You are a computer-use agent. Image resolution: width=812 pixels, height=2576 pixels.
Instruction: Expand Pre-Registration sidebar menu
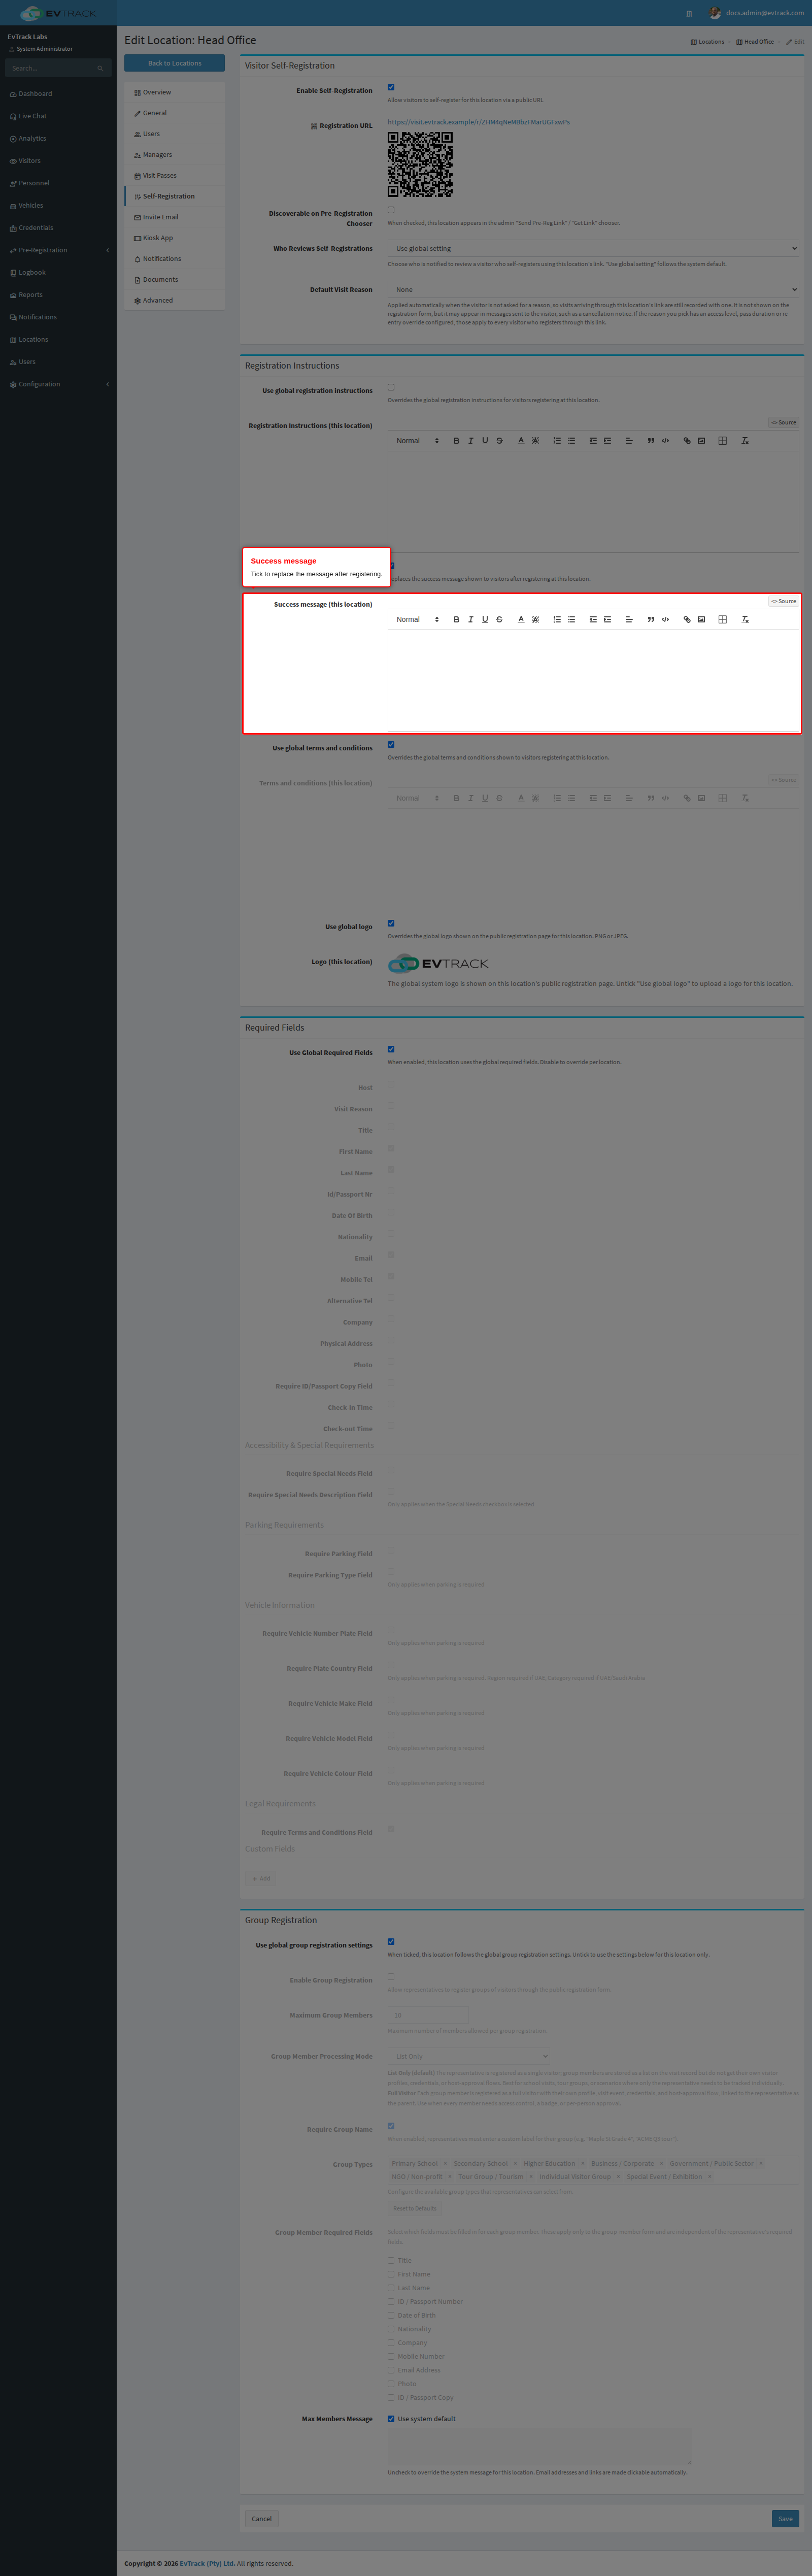(x=58, y=250)
